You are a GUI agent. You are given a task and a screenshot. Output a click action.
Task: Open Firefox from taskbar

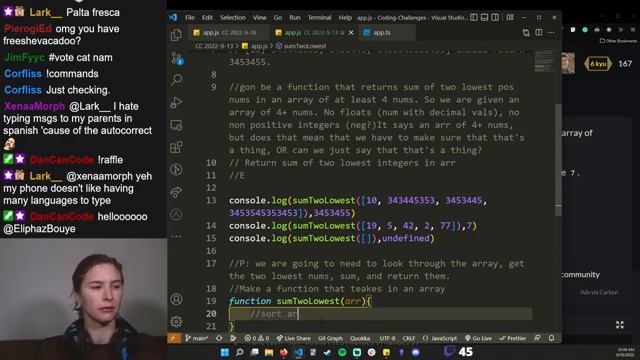pyautogui.click(x=283, y=352)
